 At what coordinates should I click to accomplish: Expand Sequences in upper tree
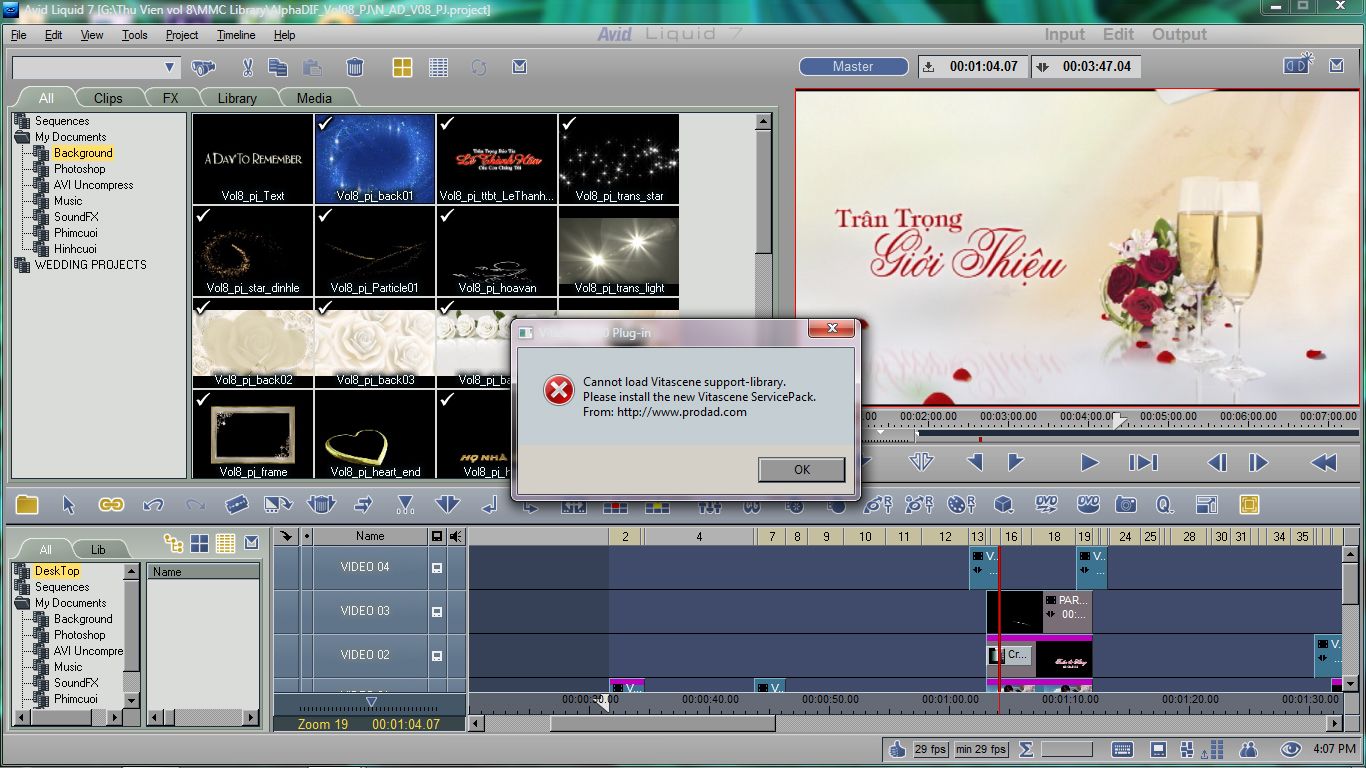[22, 121]
